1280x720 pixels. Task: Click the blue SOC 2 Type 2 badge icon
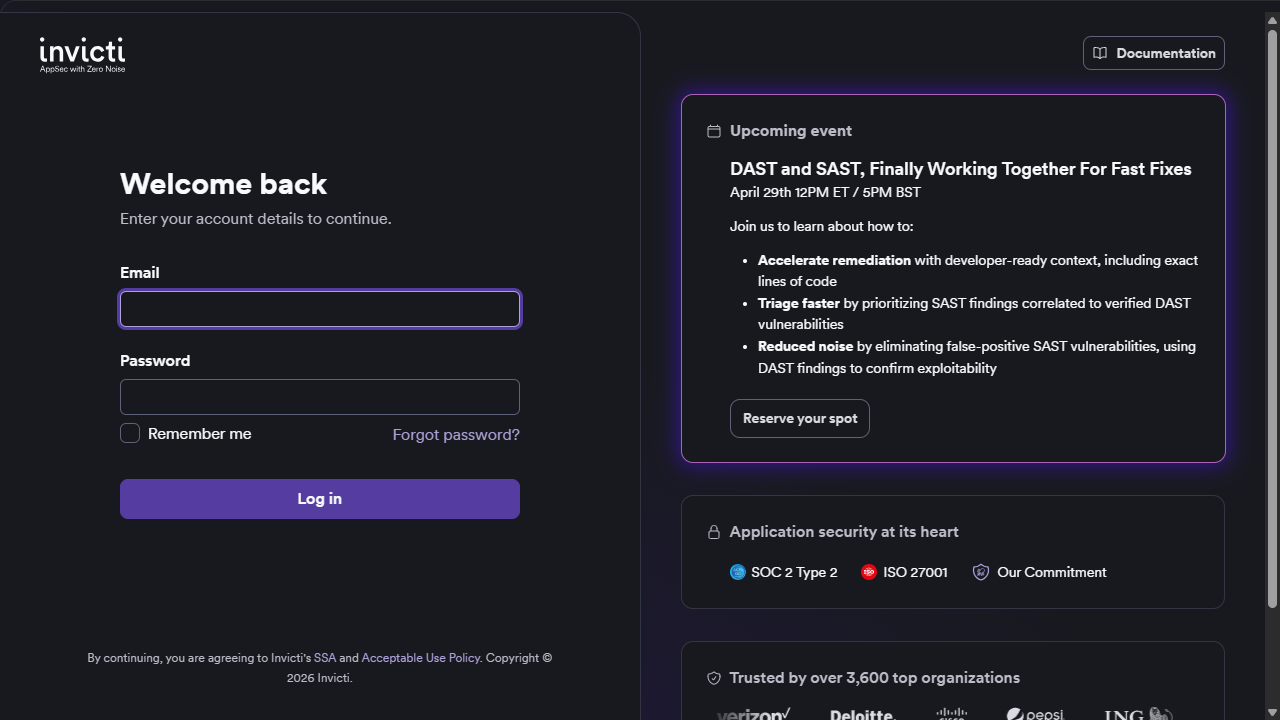738,572
